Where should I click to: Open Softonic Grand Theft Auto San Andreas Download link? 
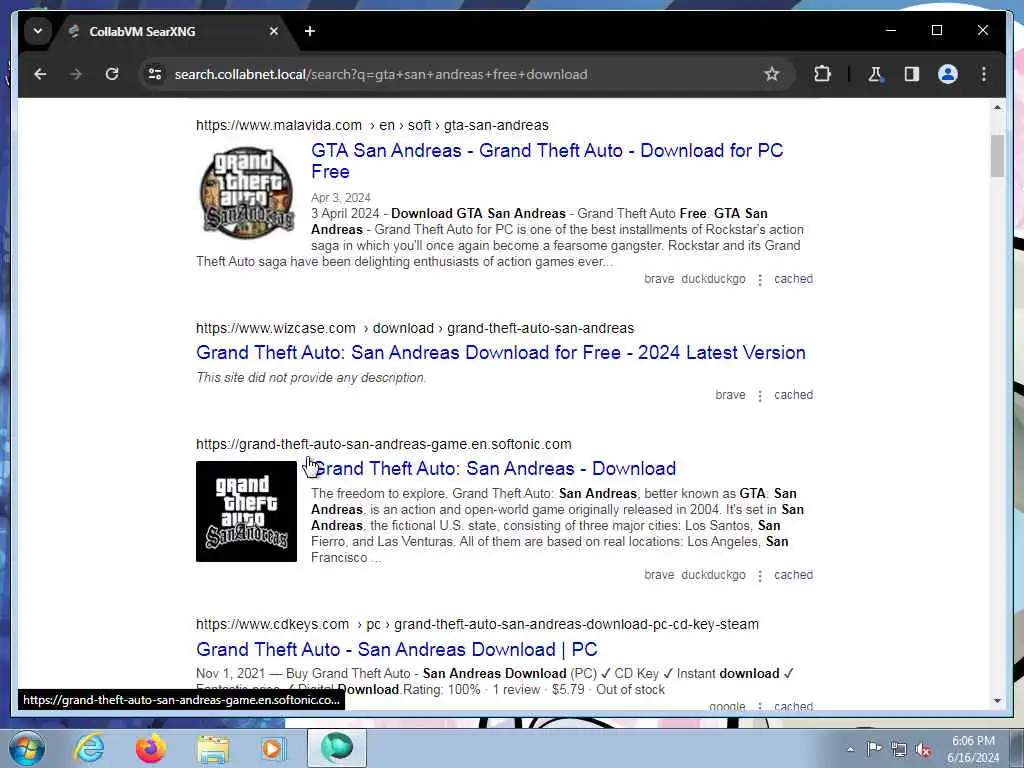point(494,468)
